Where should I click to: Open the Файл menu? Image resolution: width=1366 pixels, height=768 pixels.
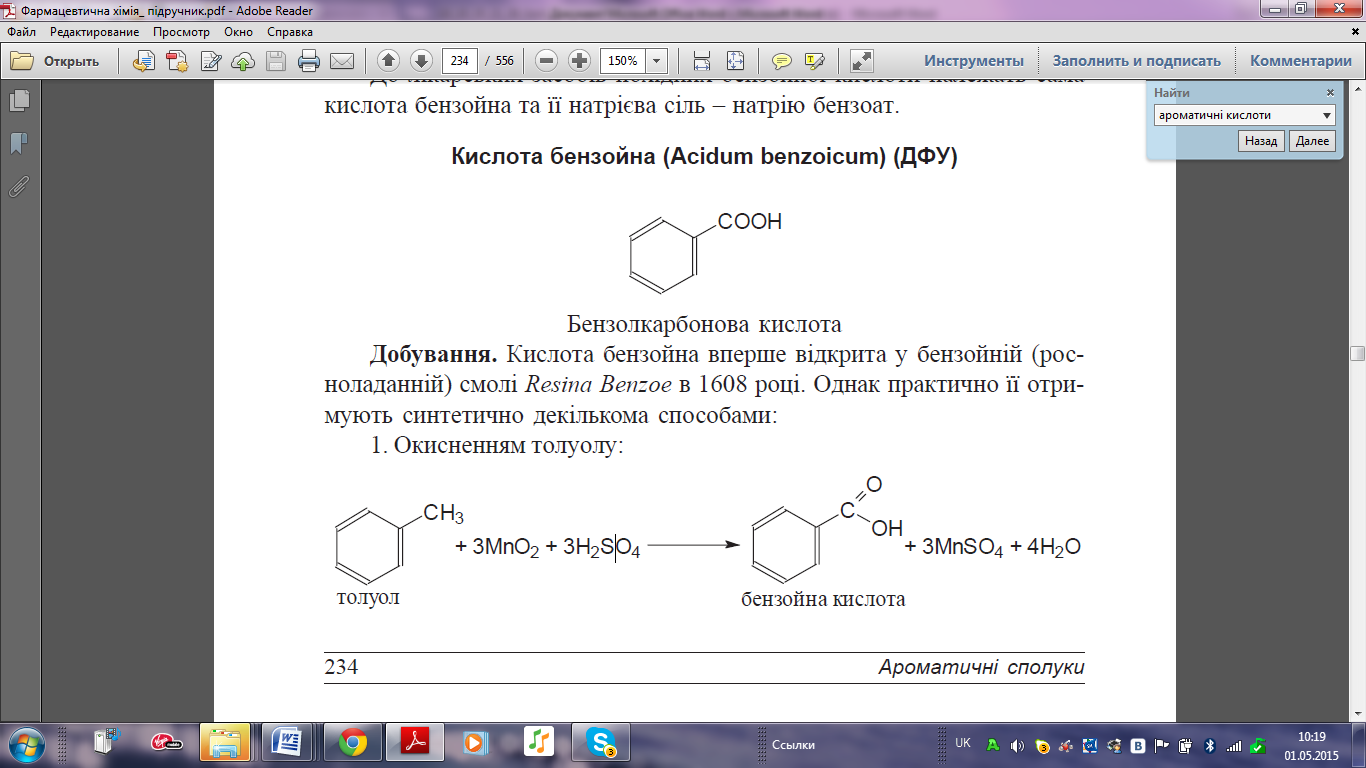(21, 32)
